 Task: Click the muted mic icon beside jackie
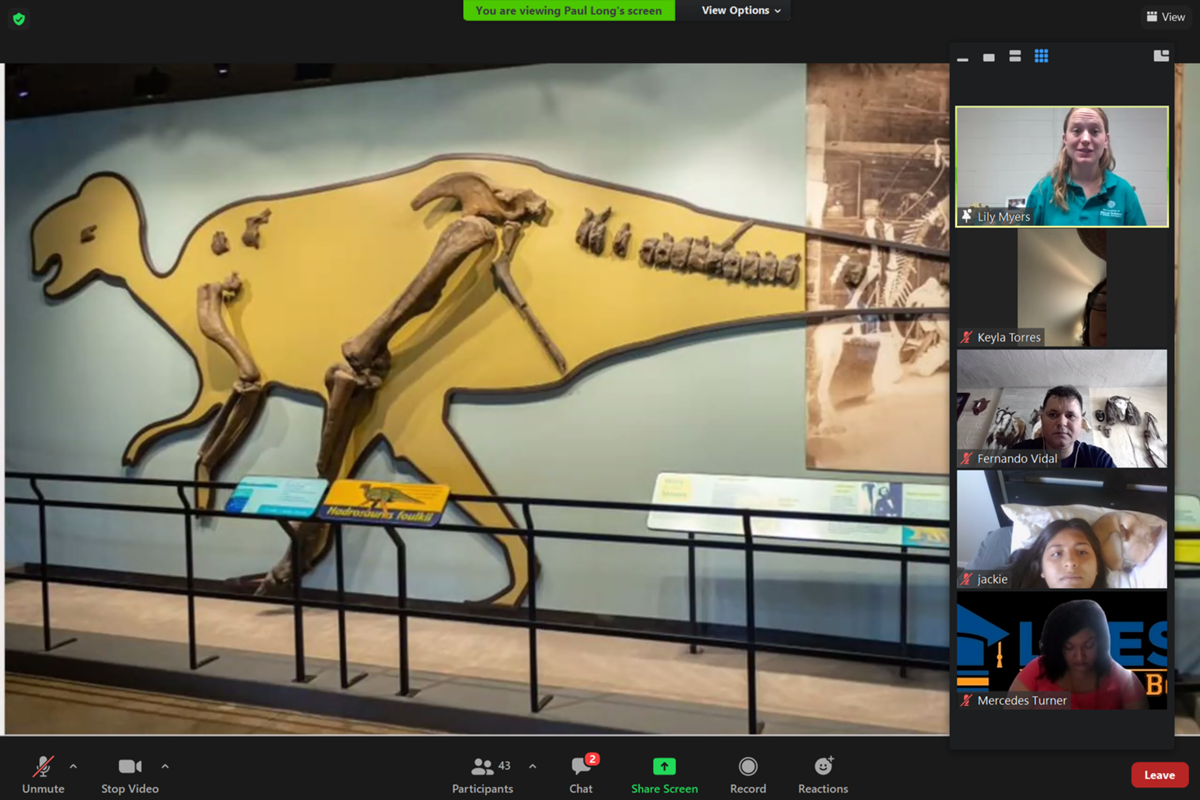point(966,580)
